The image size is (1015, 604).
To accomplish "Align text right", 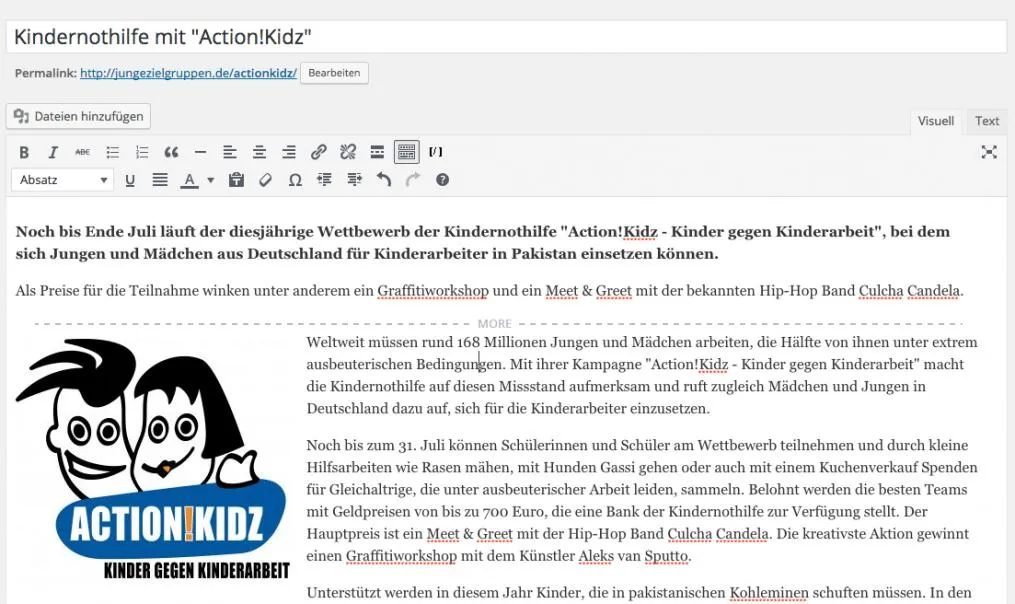I will click(289, 152).
